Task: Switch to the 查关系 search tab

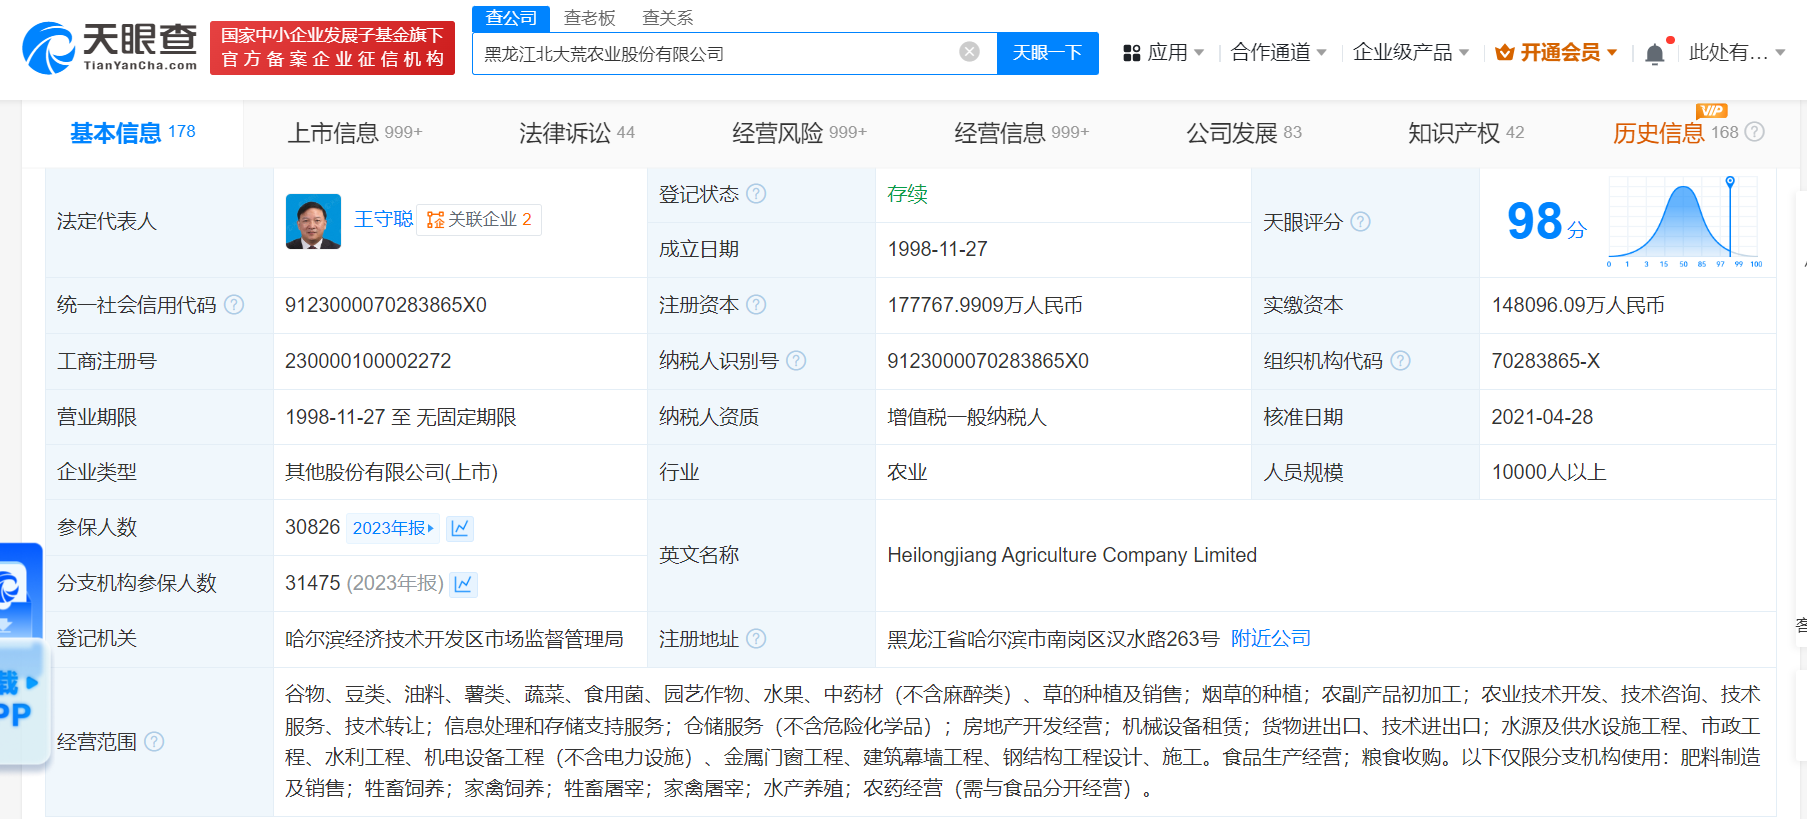Action: point(668,18)
